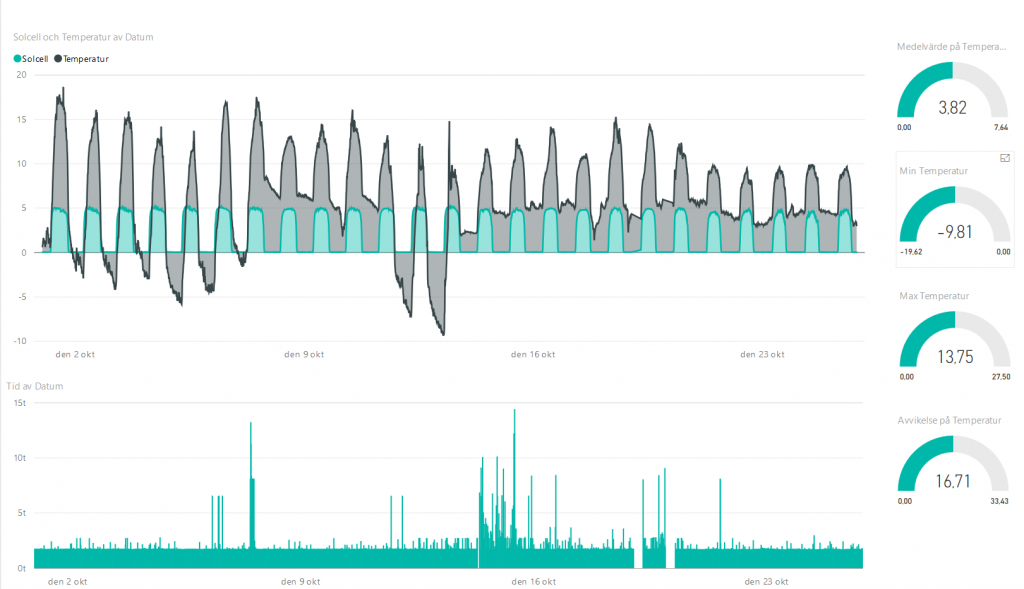This screenshot has width=1024, height=589.
Task: Select the Medelvärde på Temperatur gauge title
Action: (x=952, y=46)
